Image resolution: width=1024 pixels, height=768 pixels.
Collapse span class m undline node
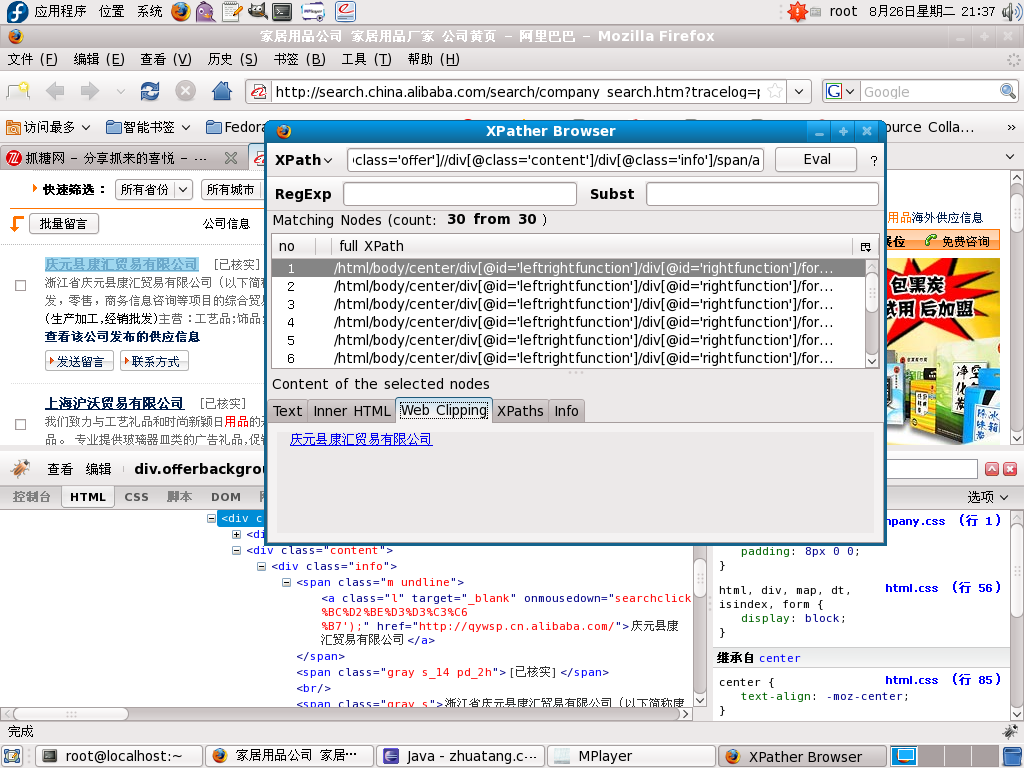click(286, 583)
